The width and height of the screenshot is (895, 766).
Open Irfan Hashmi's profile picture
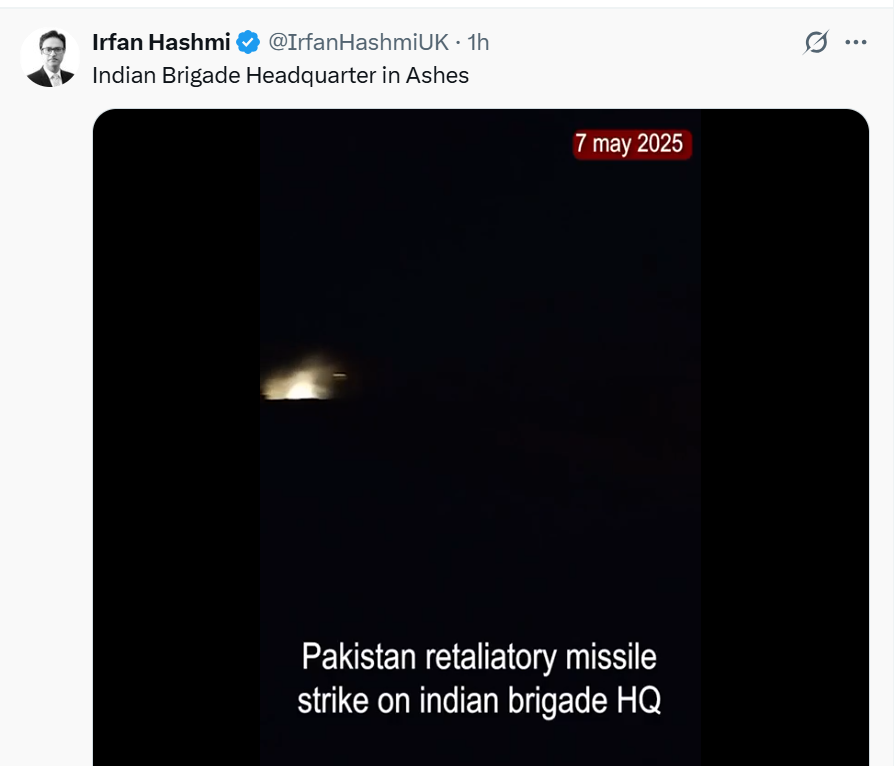[x=50, y=57]
